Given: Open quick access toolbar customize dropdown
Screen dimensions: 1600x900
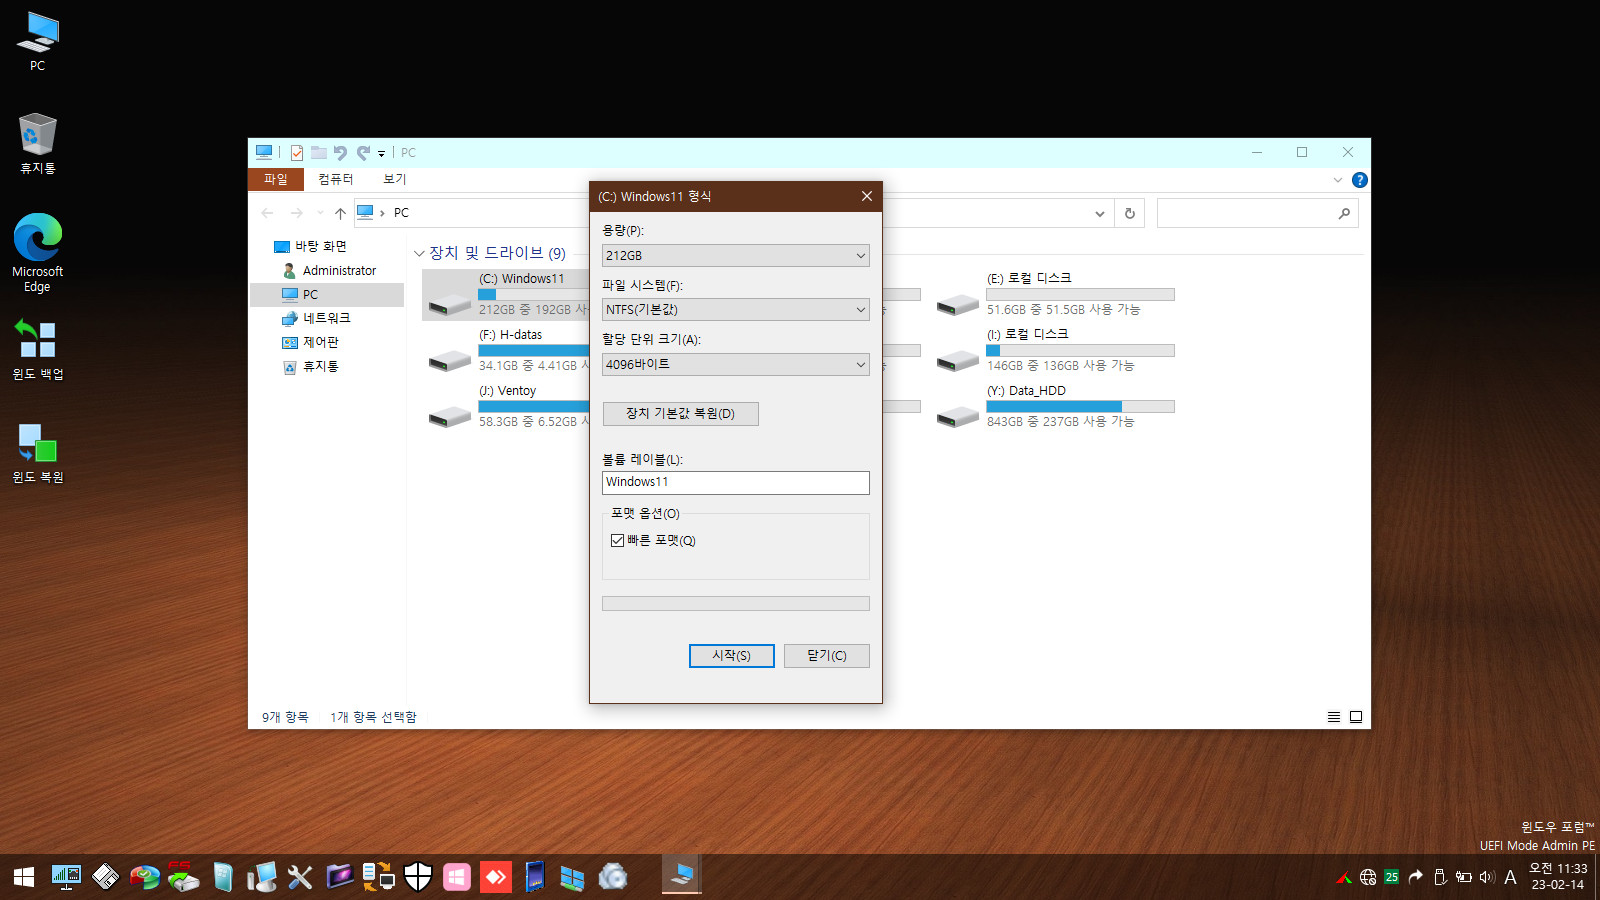Looking at the screenshot, I should pyautogui.click(x=382, y=154).
